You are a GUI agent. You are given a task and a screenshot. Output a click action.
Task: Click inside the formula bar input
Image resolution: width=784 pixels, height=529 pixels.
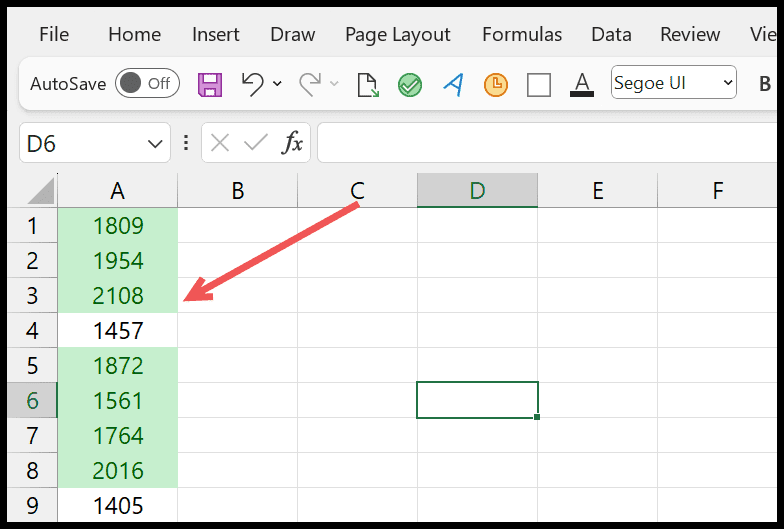click(x=547, y=143)
